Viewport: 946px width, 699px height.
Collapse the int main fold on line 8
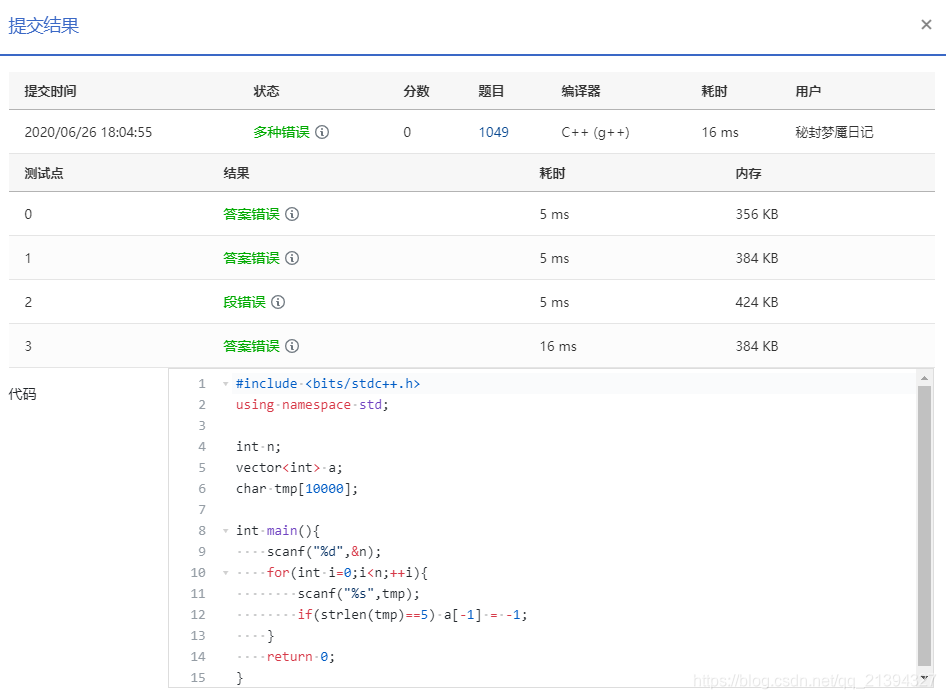tap(226, 531)
